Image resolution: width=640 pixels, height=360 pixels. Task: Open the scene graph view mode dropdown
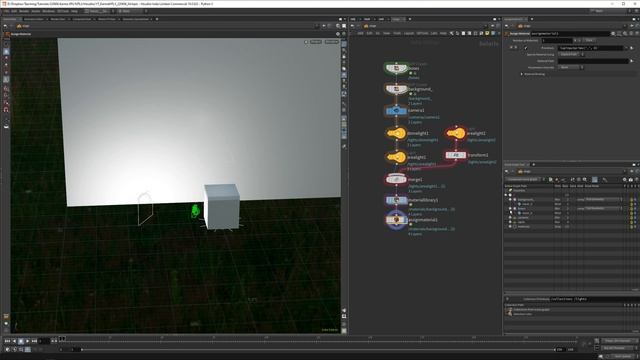(525, 179)
